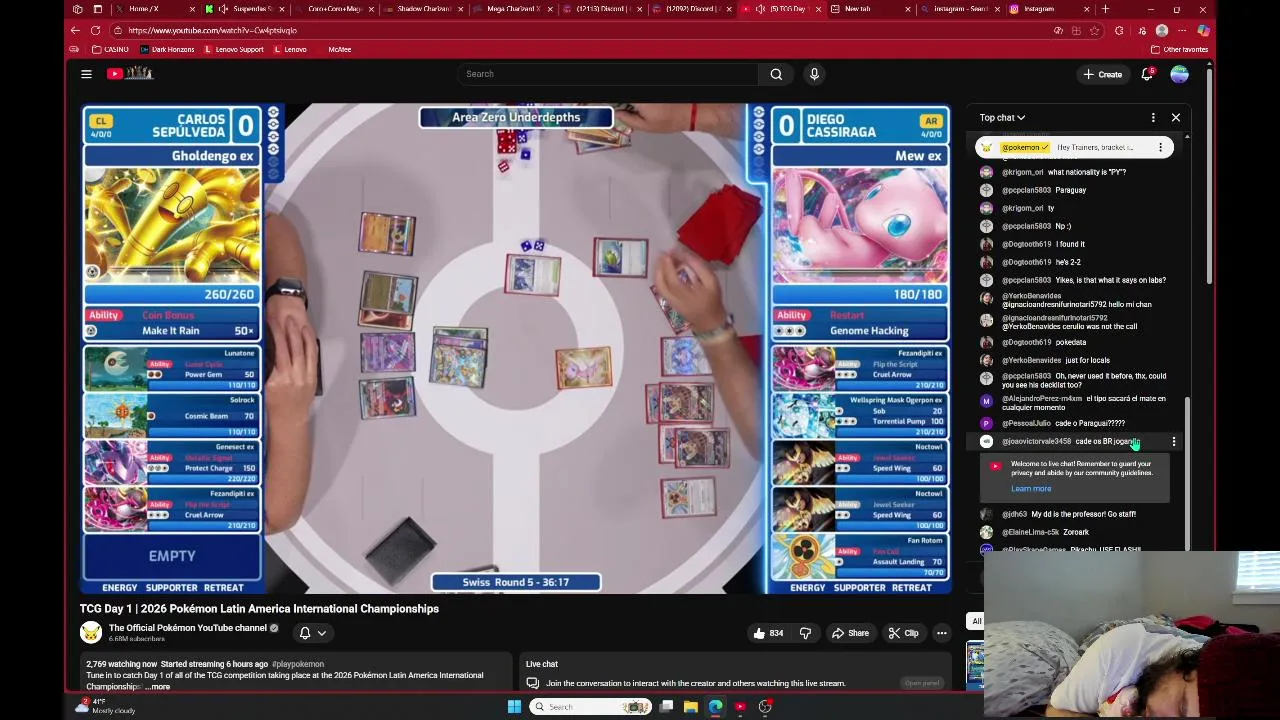Open options for the joaovictorvale3458 chat message
This screenshot has width=1280, height=720.
[x=1174, y=441]
